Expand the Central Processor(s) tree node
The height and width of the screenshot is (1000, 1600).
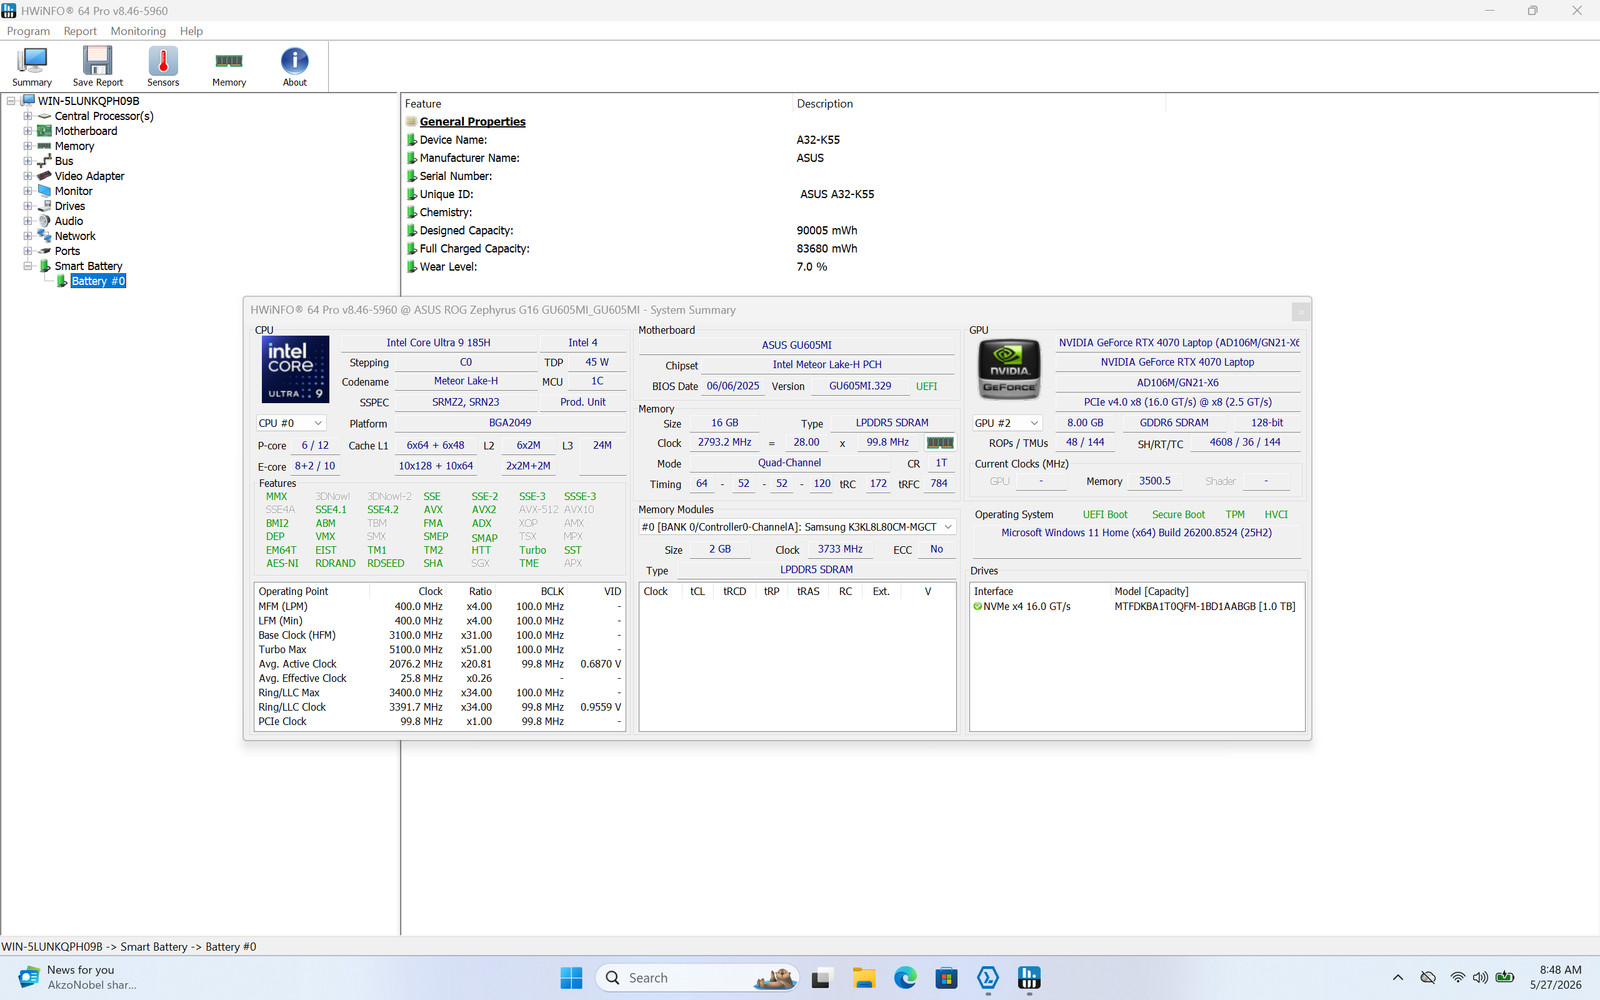28,116
